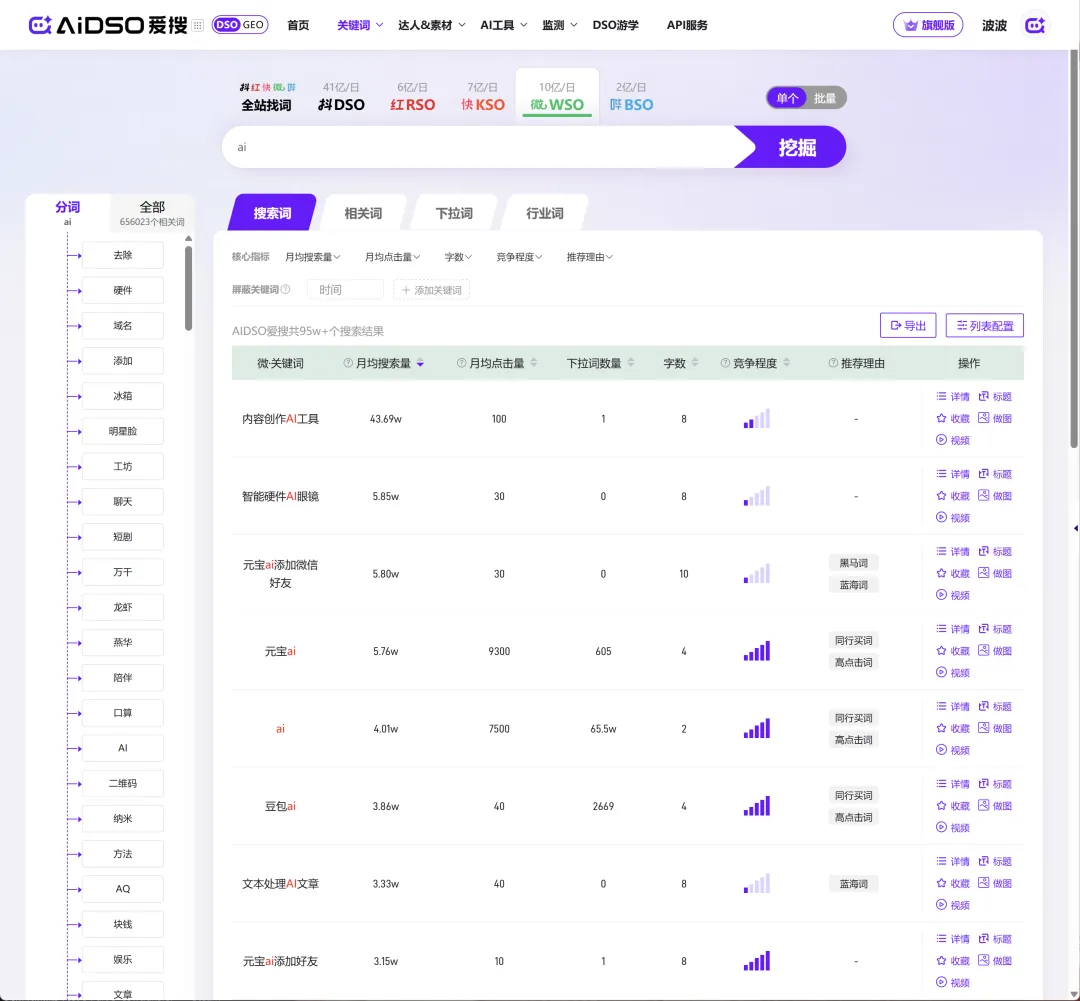
Task: Click 做图 icon for 元宝ai添加微信好友 row
Action: pyautogui.click(x=984, y=573)
